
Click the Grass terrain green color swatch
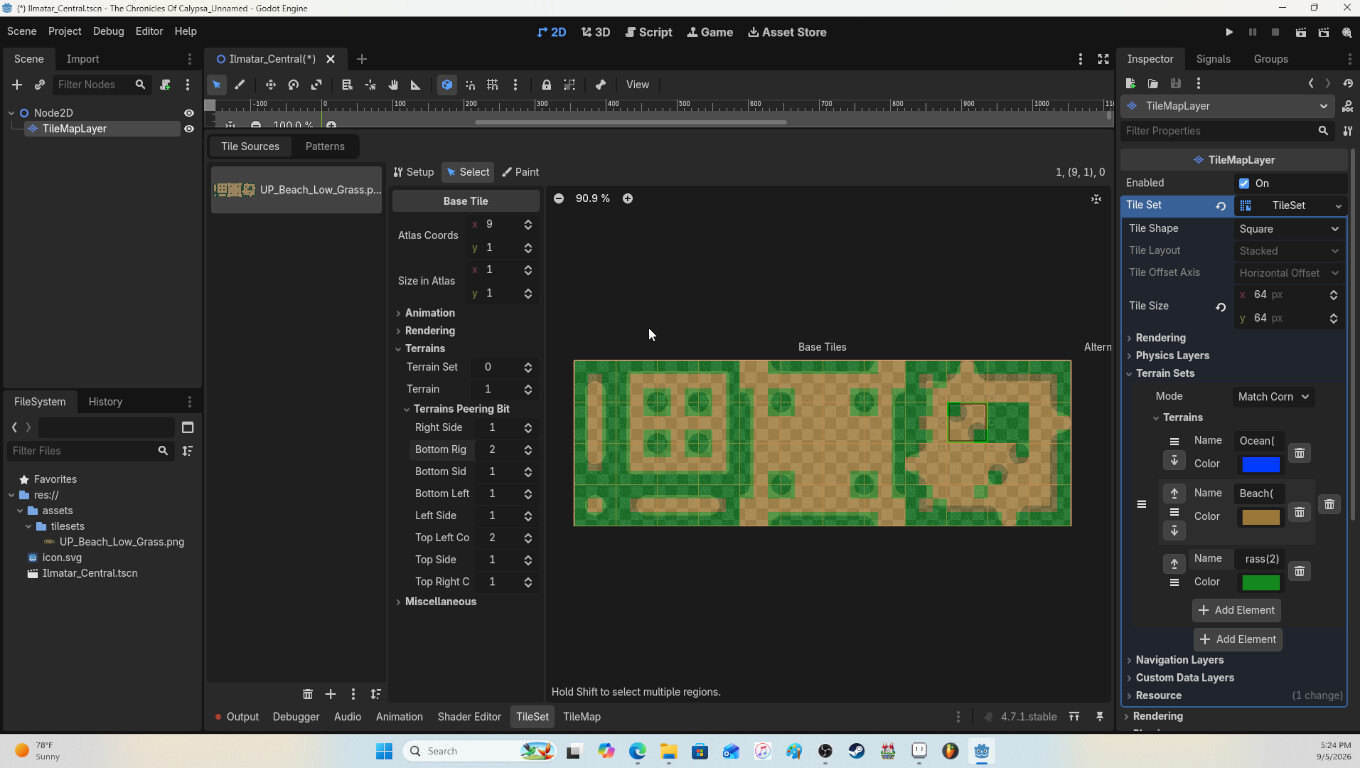click(x=1260, y=582)
